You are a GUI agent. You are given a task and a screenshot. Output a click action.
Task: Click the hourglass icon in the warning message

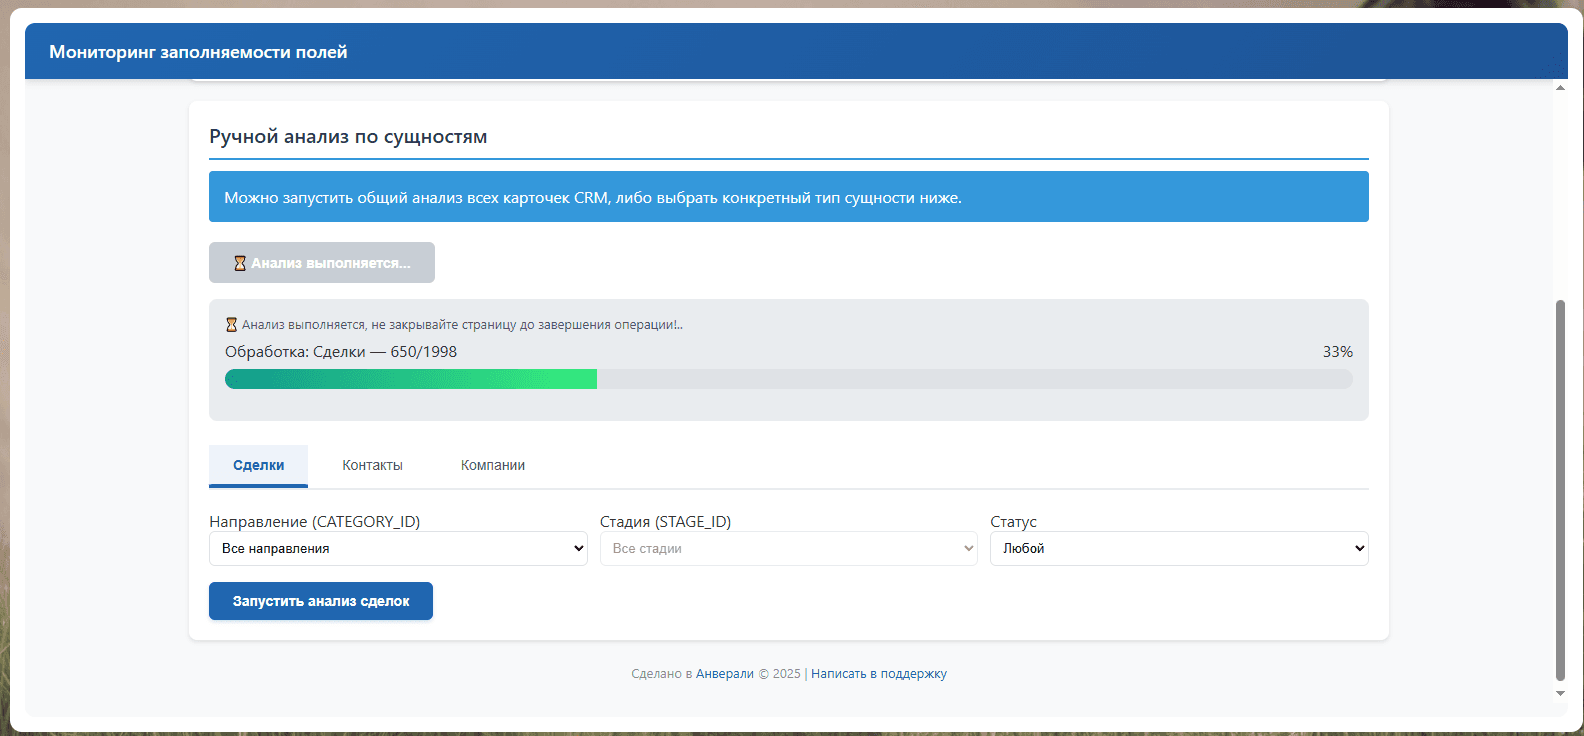click(x=232, y=325)
